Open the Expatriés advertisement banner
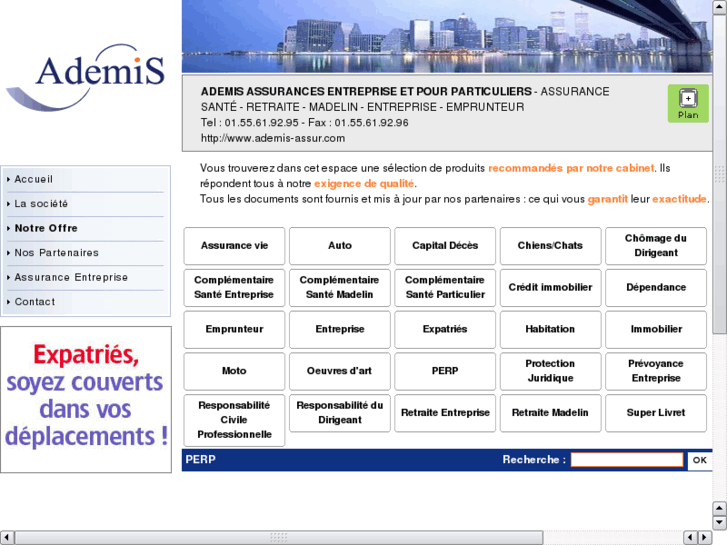 click(86, 399)
